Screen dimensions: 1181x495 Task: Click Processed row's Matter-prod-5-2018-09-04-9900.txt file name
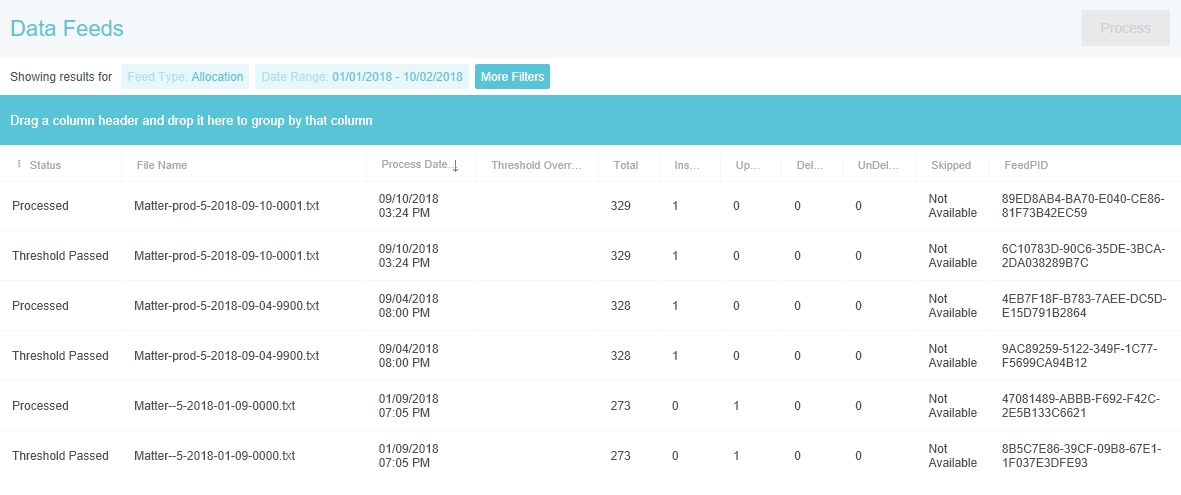pyautogui.click(x=226, y=306)
